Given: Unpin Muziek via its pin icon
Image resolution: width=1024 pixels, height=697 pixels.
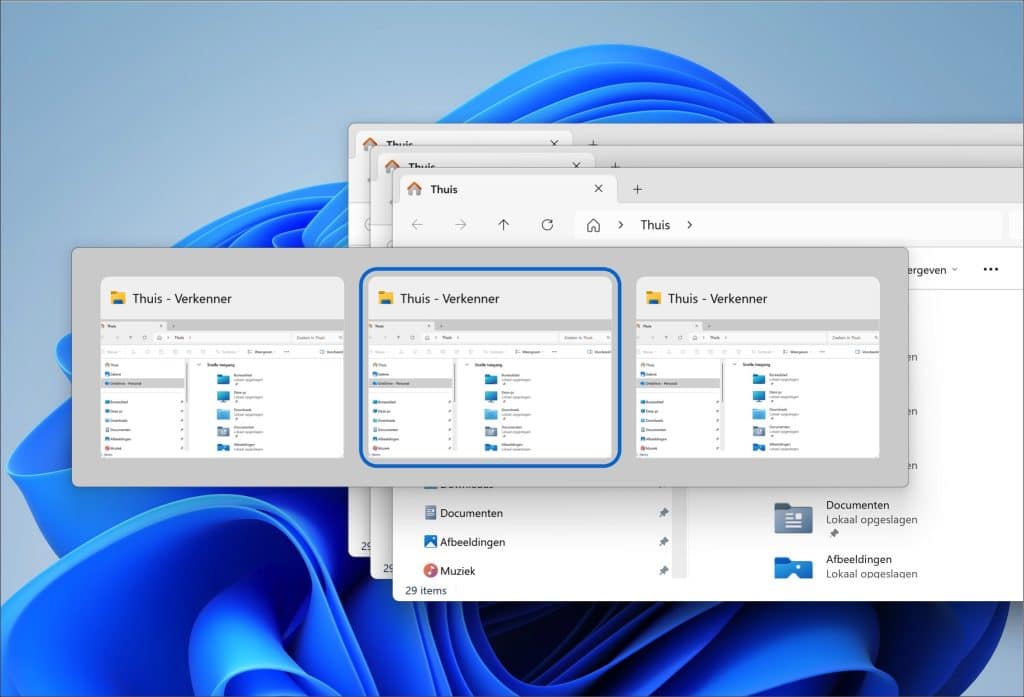Looking at the screenshot, I should tap(664, 570).
